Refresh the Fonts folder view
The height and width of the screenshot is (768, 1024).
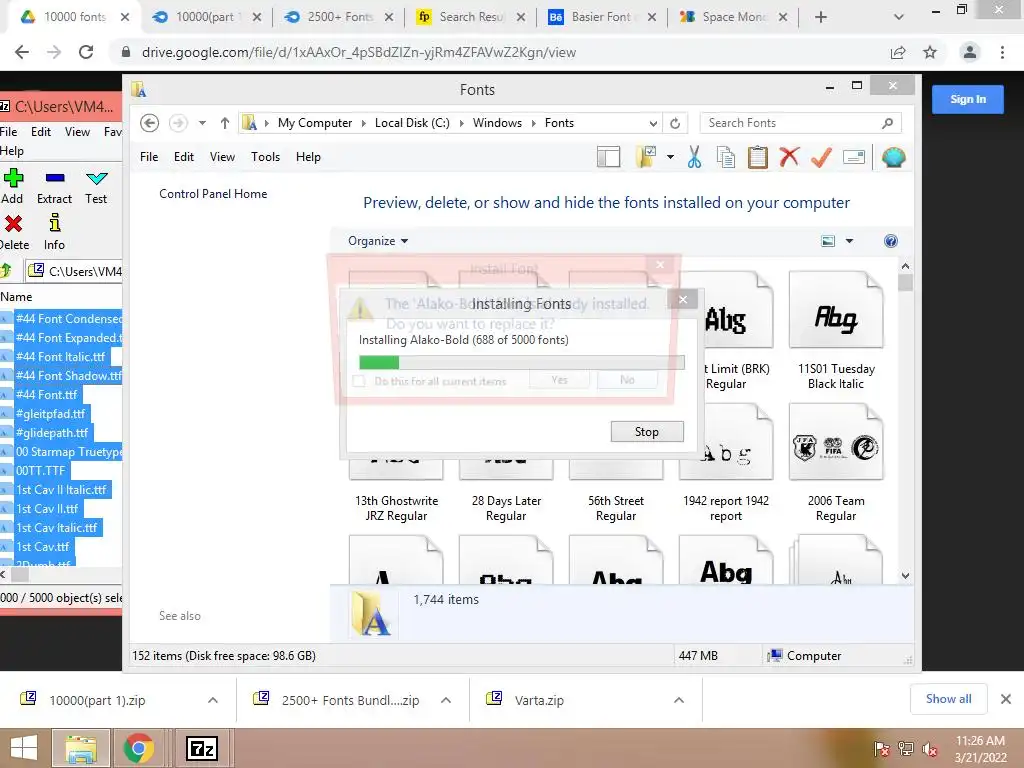[675, 123]
